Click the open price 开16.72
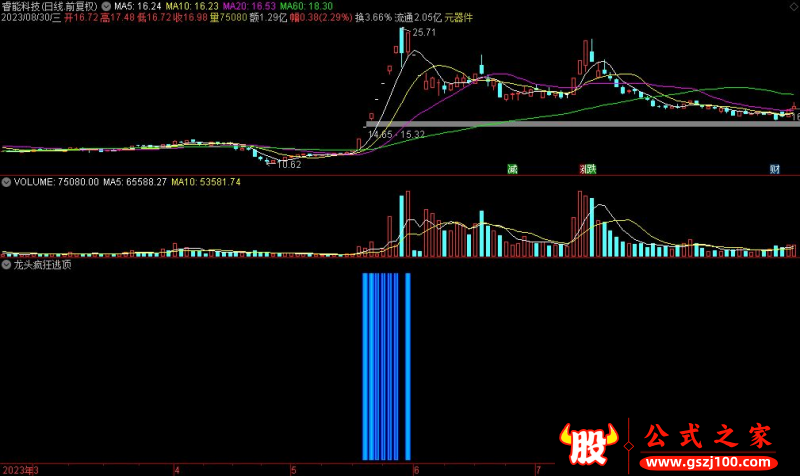 click(81, 18)
